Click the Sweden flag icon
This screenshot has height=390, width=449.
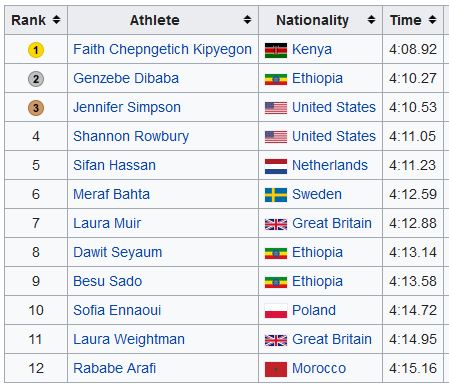pyautogui.click(x=276, y=195)
